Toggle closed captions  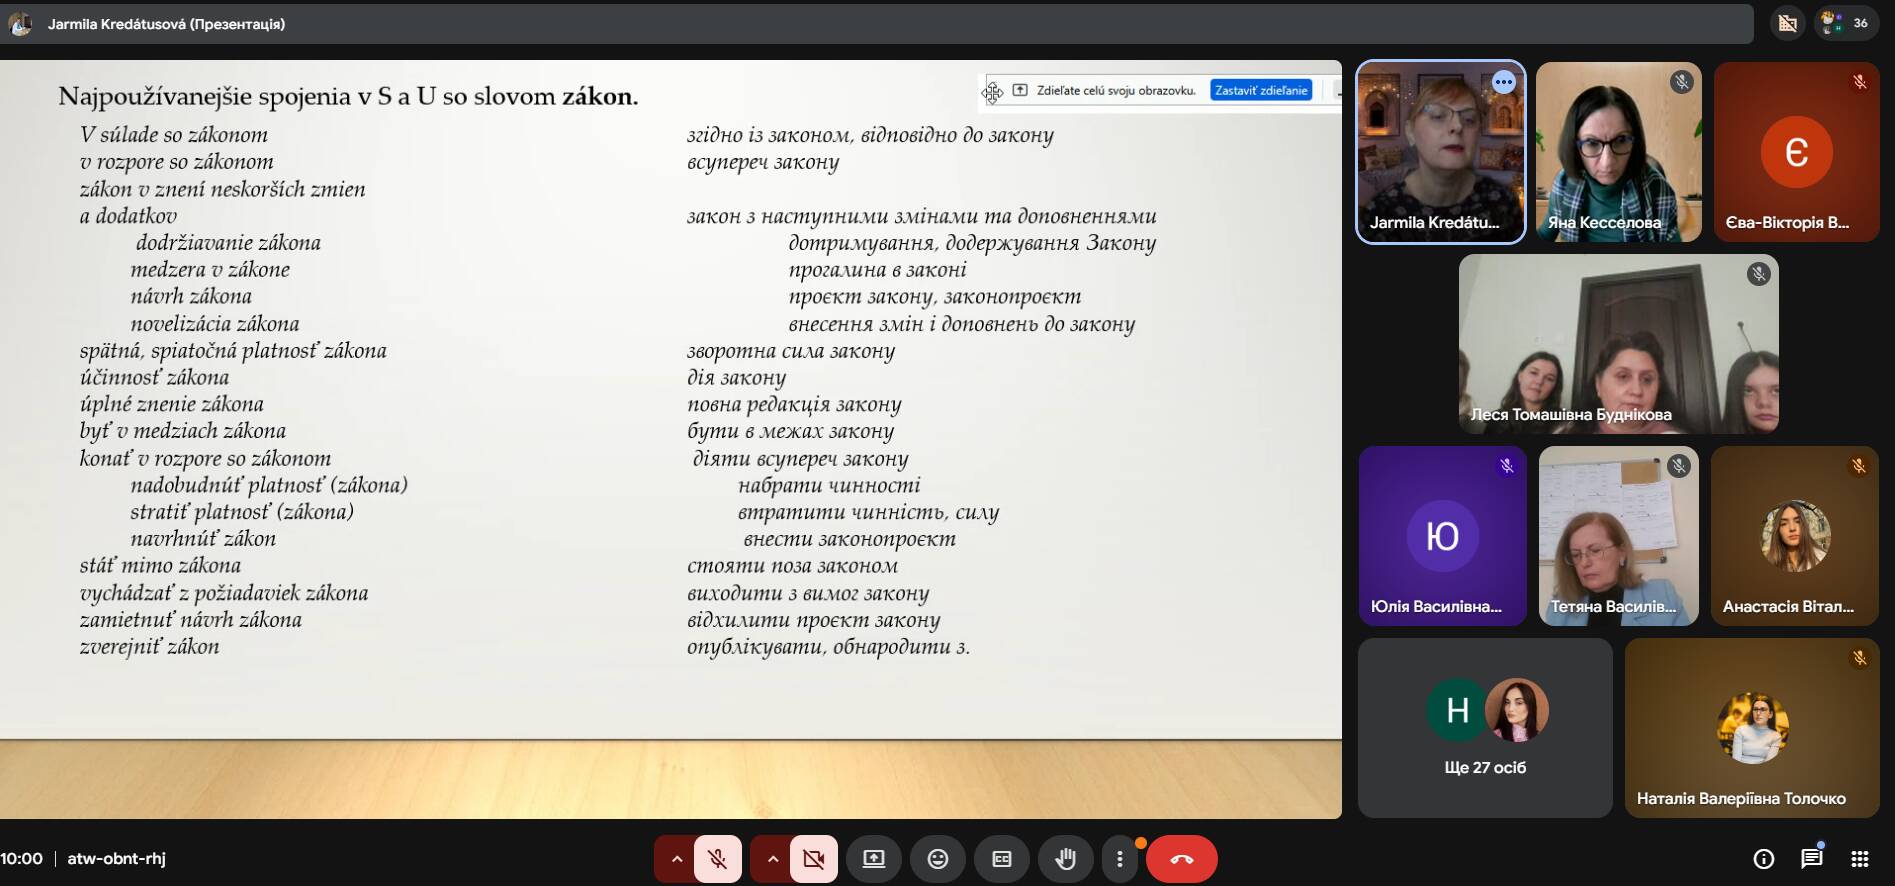point(1001,859)
